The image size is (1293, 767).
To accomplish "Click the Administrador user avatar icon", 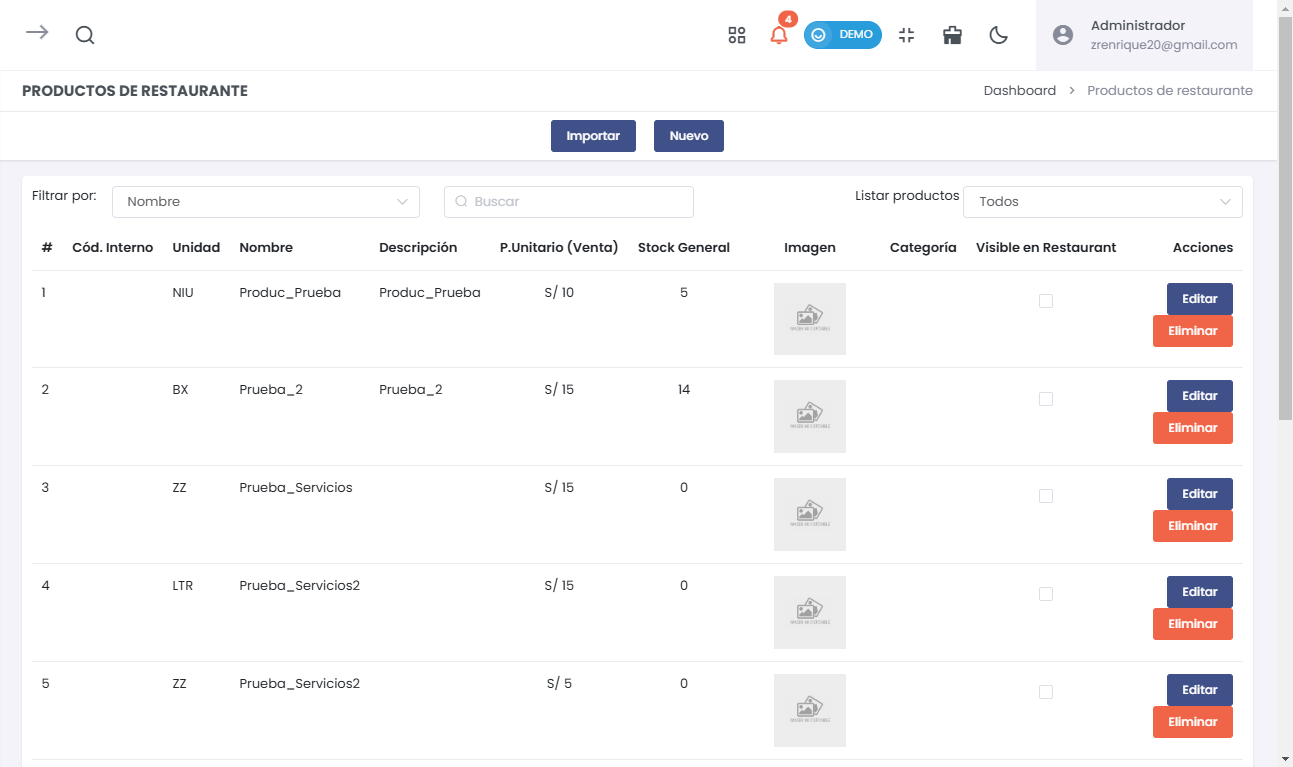I will 1063,35.
